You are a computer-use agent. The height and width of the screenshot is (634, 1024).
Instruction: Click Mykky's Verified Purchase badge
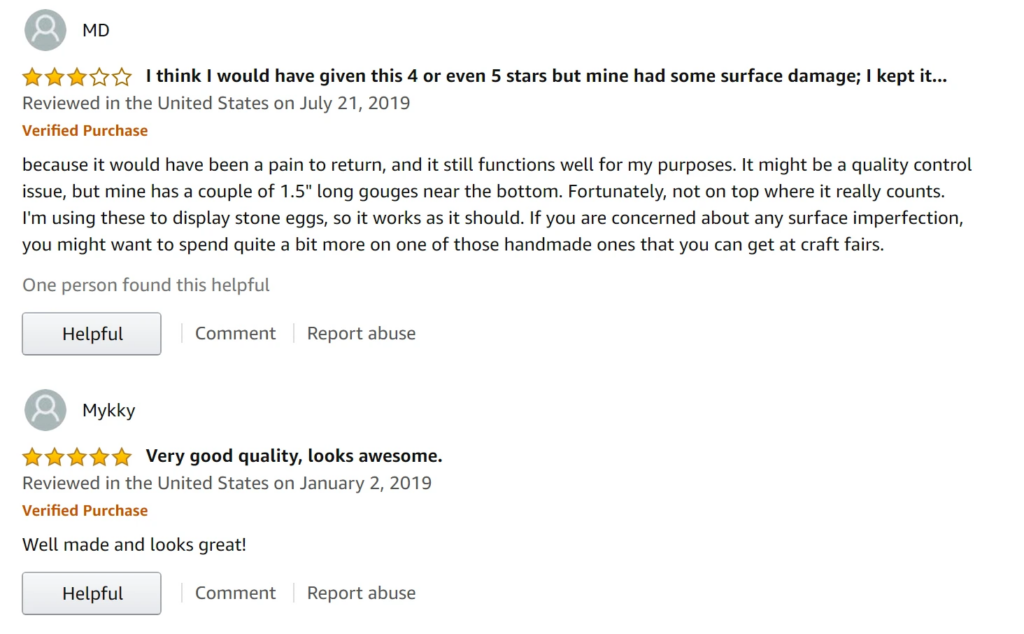tap(84, 510)
